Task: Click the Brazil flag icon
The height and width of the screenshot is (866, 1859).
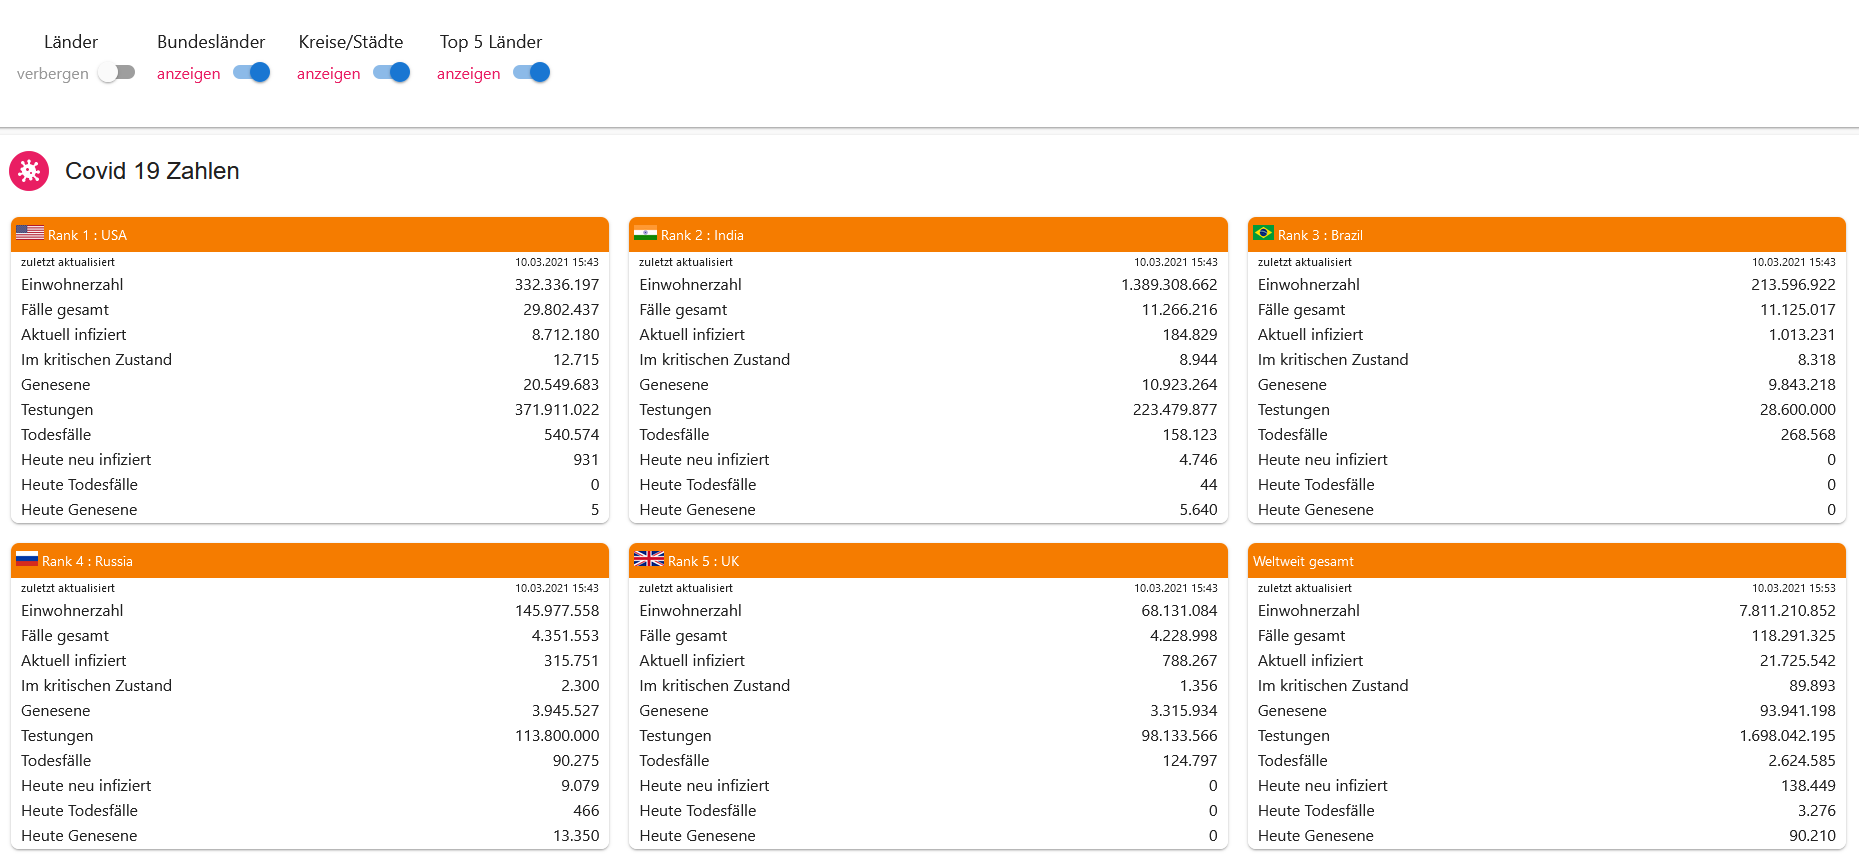Action: pyautogui.click(x=1263, y=233)
